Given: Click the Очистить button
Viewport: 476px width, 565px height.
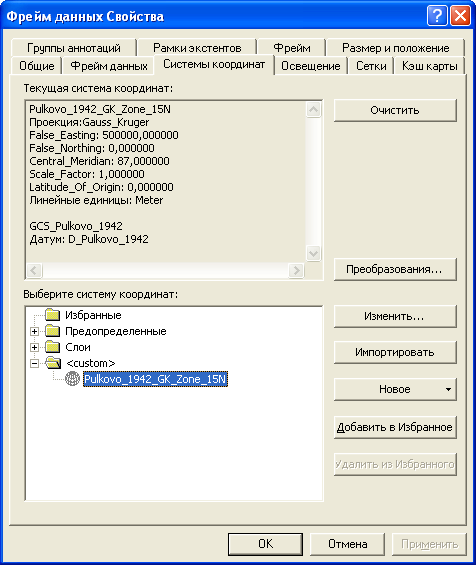Looking at the screenshot, I should pyautogui.click(x=395, y=110).
